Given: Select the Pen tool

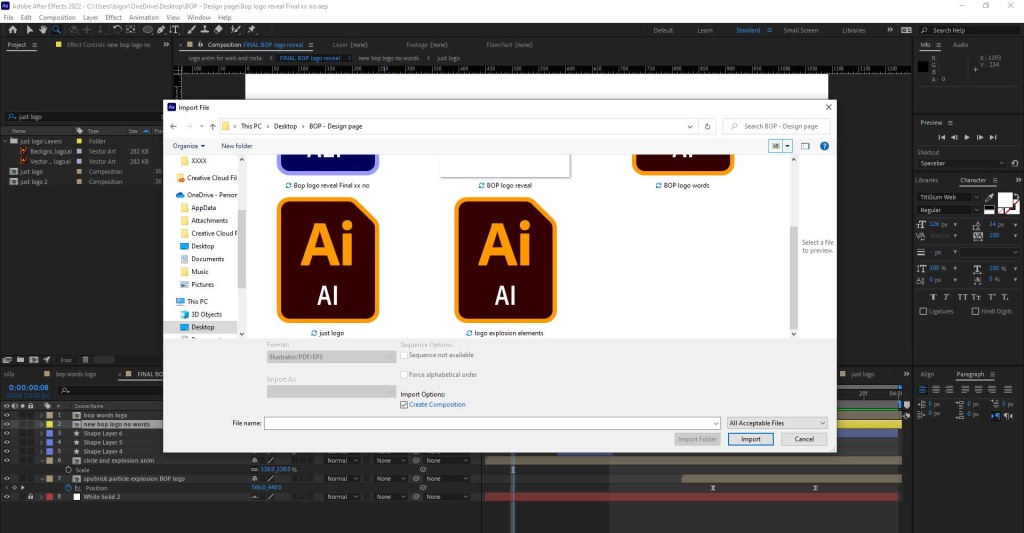Looking at the screenshot, I should (x=161, y=29).
